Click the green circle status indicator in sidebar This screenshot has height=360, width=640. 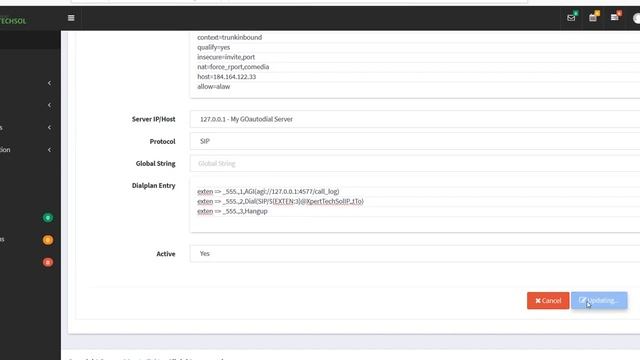point(48,218)
